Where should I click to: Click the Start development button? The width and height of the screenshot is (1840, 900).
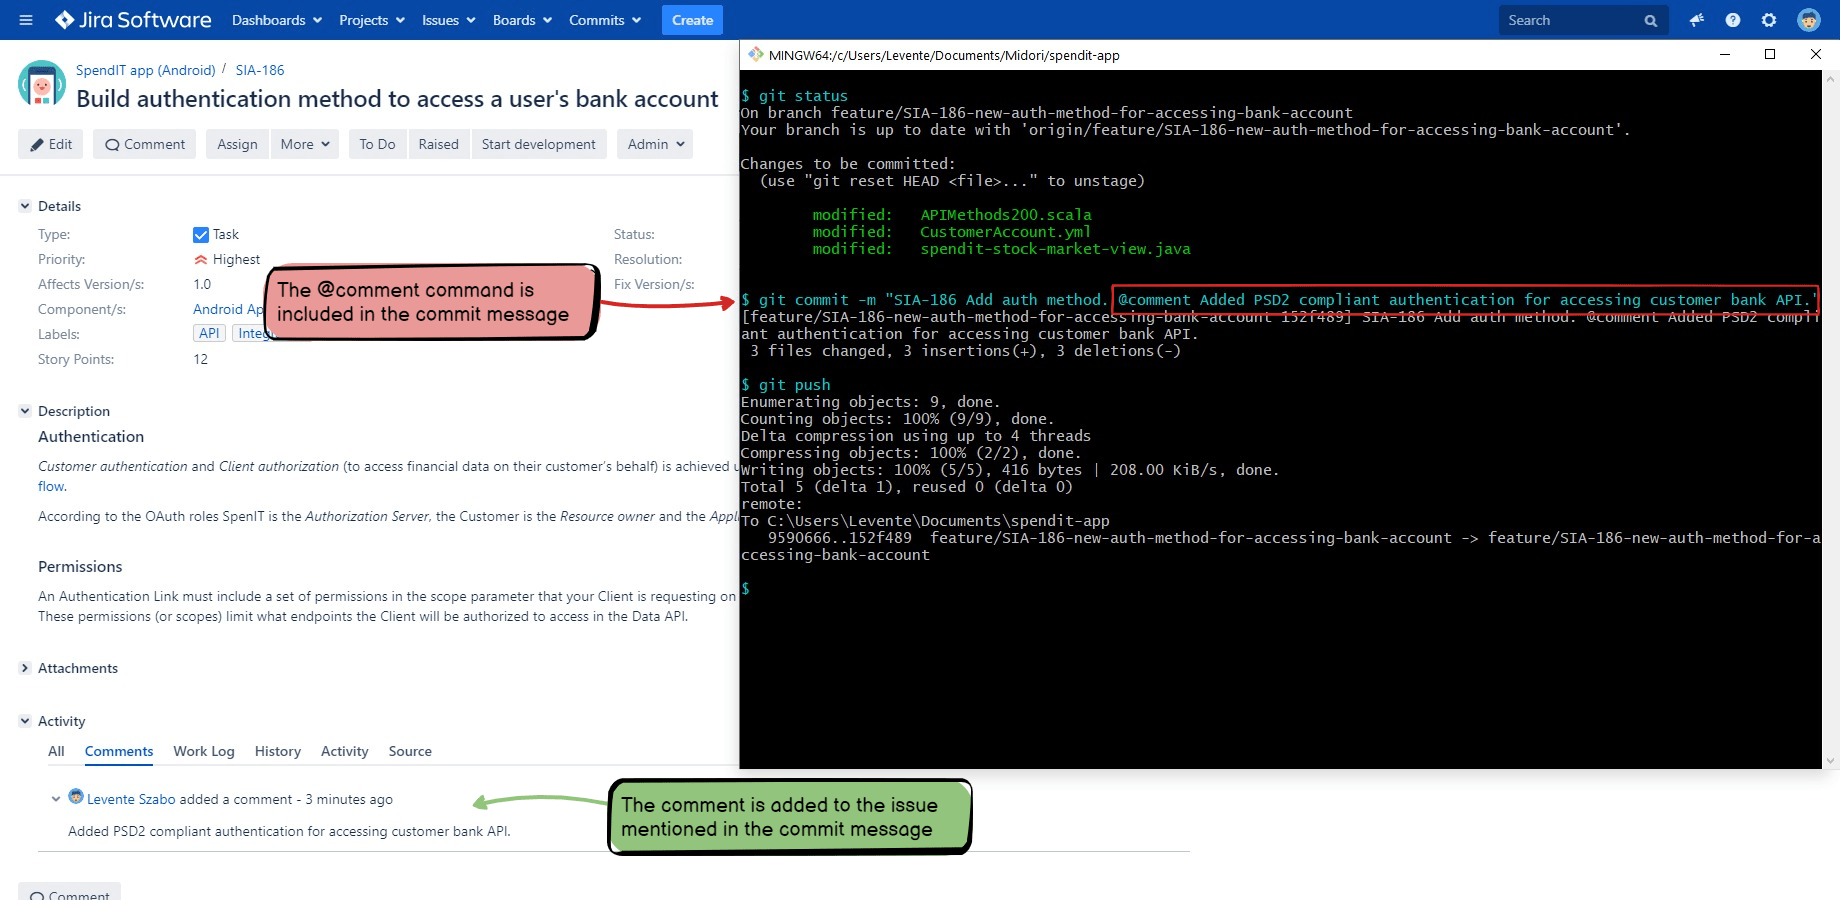coord(538,144)
